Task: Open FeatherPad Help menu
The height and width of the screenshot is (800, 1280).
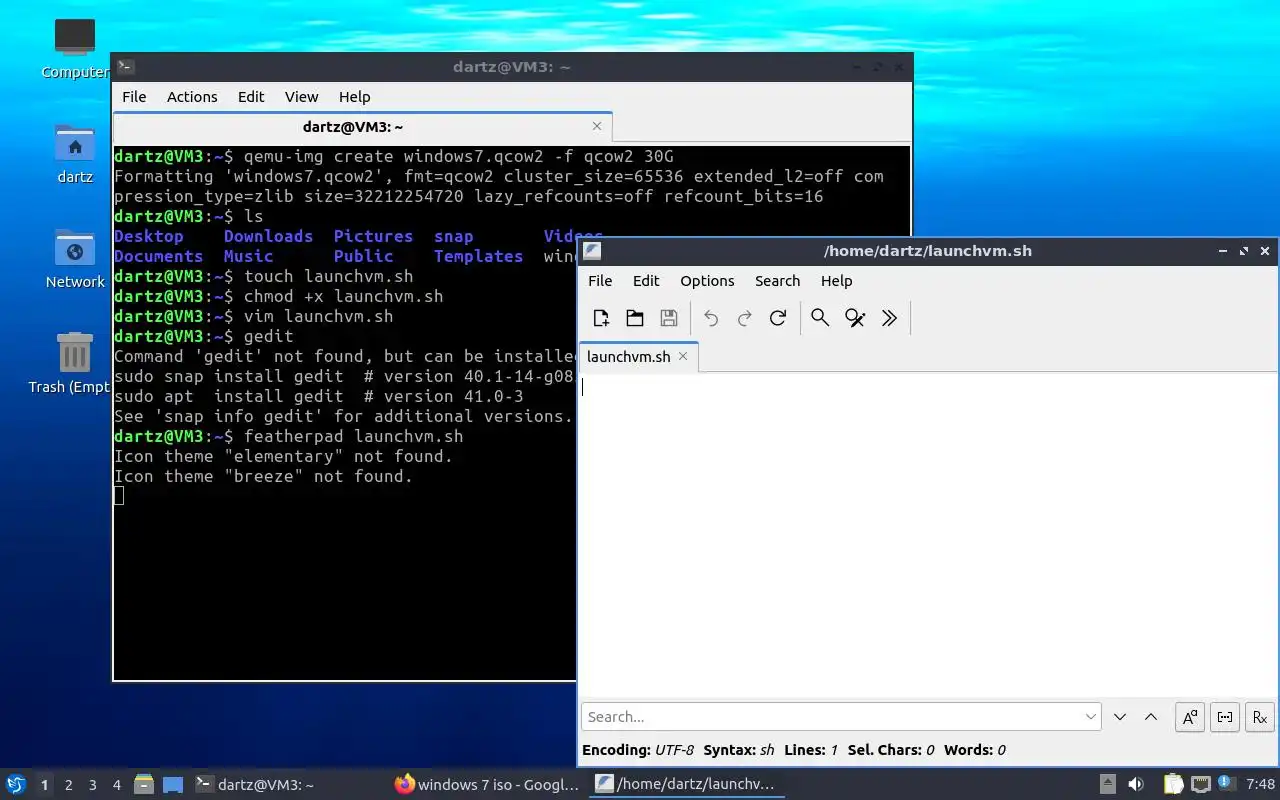Action: (x=836, y=281)
